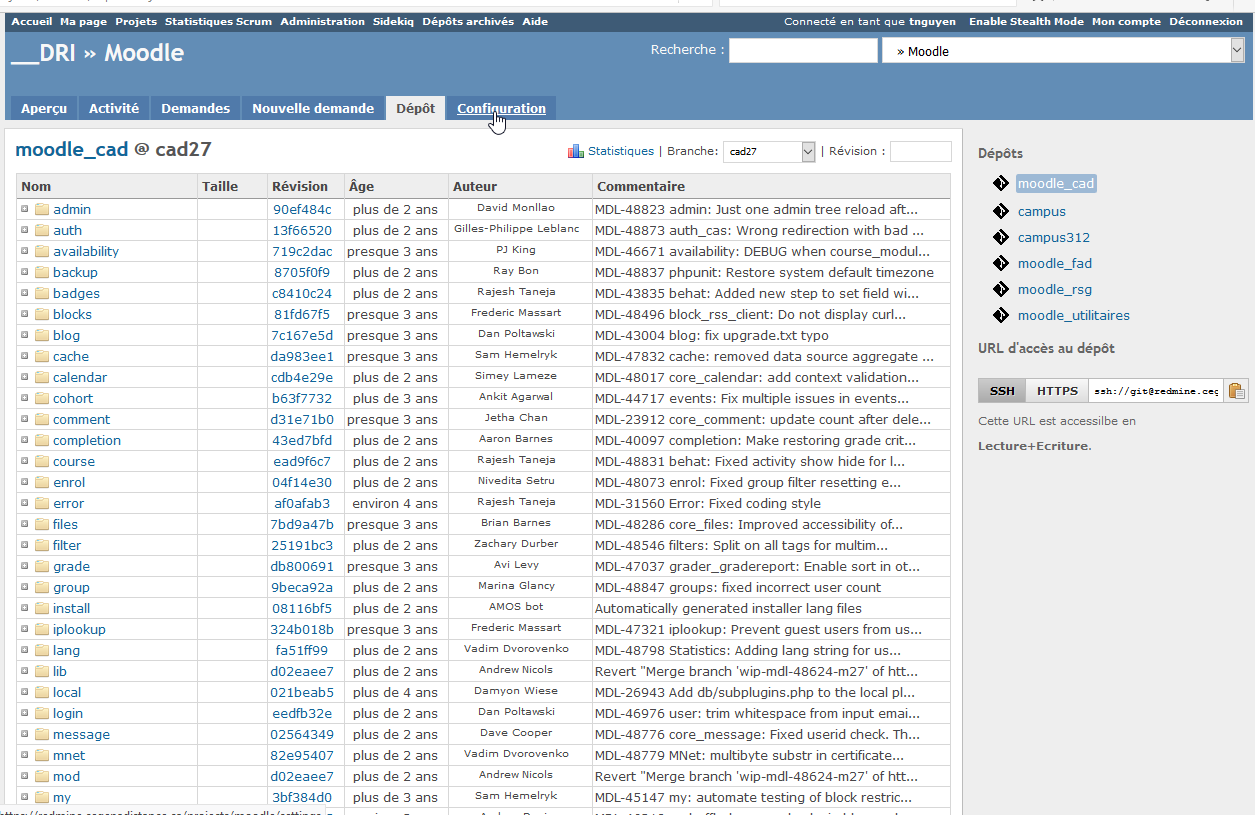Open the moodle_fad repository link

tap(1054, 264)
